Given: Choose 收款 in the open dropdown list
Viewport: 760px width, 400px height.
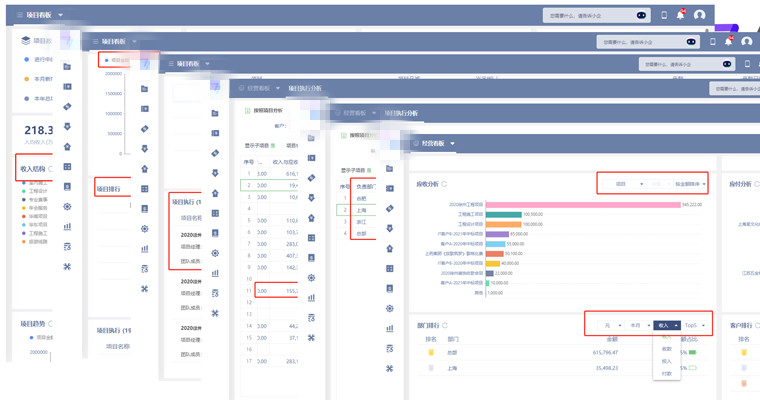Looking at the screenshot, I should click(667, 349).
